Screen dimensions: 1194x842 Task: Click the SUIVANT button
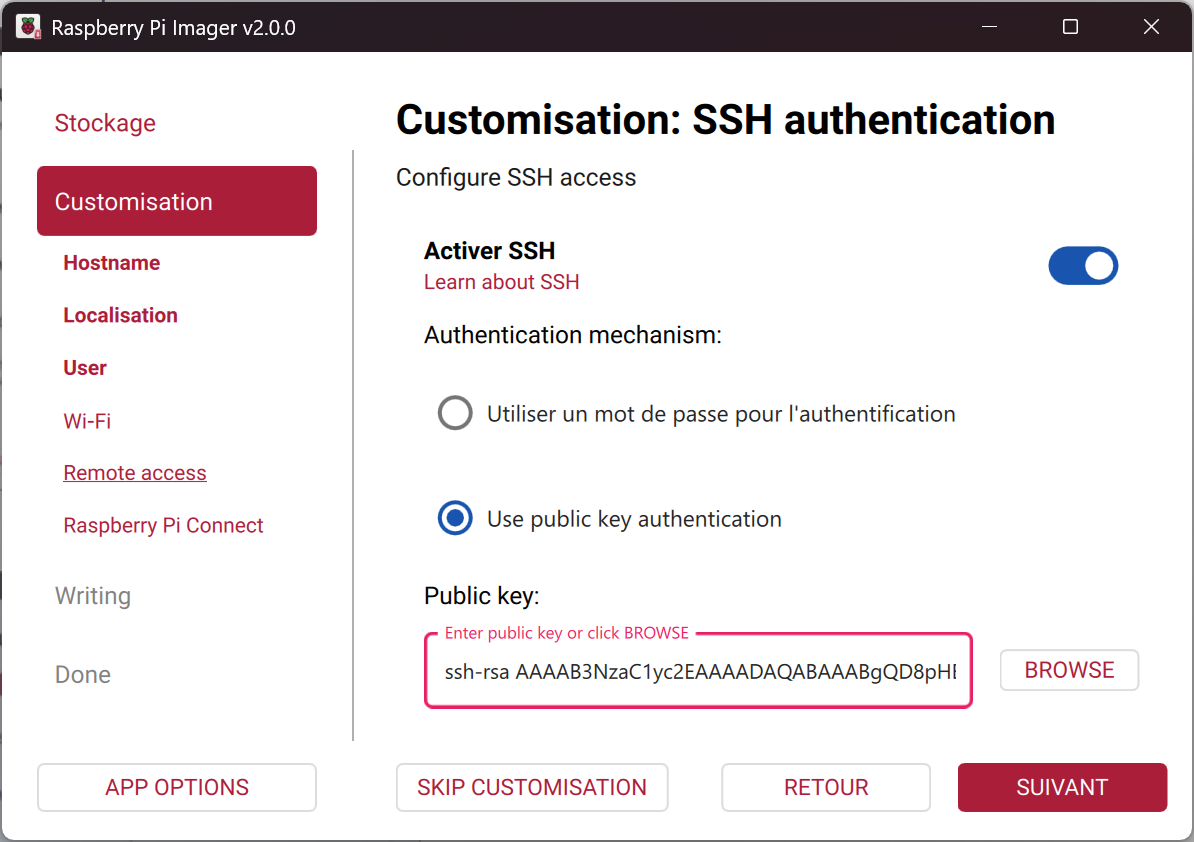coord(1062,787)
